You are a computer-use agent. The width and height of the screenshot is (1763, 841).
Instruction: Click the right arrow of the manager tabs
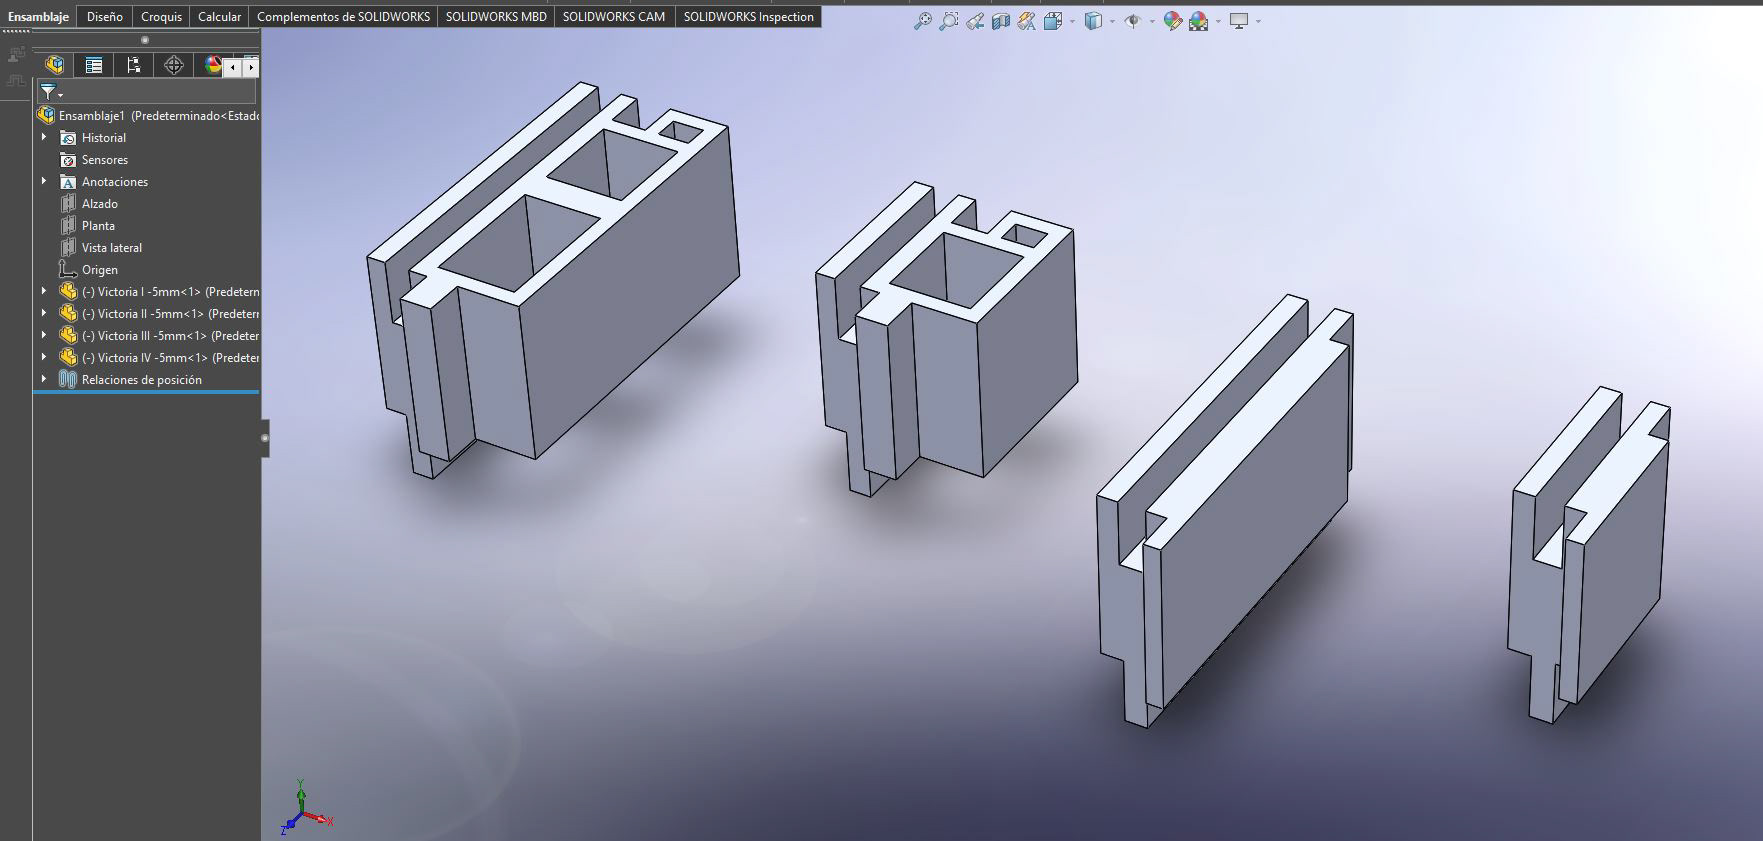250,67
